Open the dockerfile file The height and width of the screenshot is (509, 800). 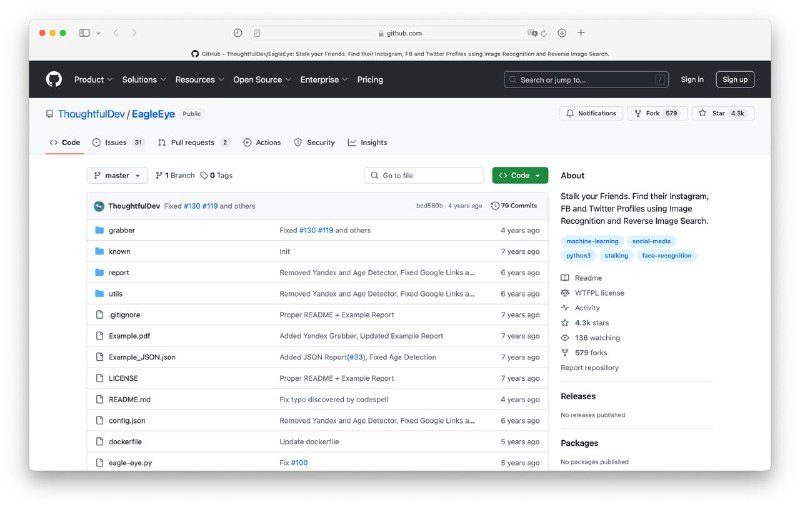[125, 442]
